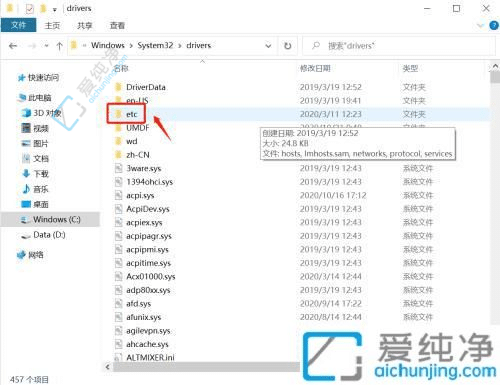Image resolution: width=500 pixels, height=385 pixels.
Task: Switch to the 主页 ribbon tab
Action: click(52, 26)
